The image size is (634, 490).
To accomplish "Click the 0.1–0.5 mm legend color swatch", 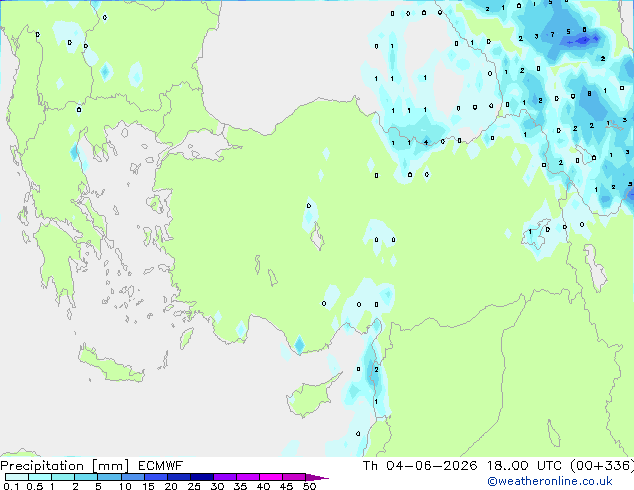I will pos(17,477).
